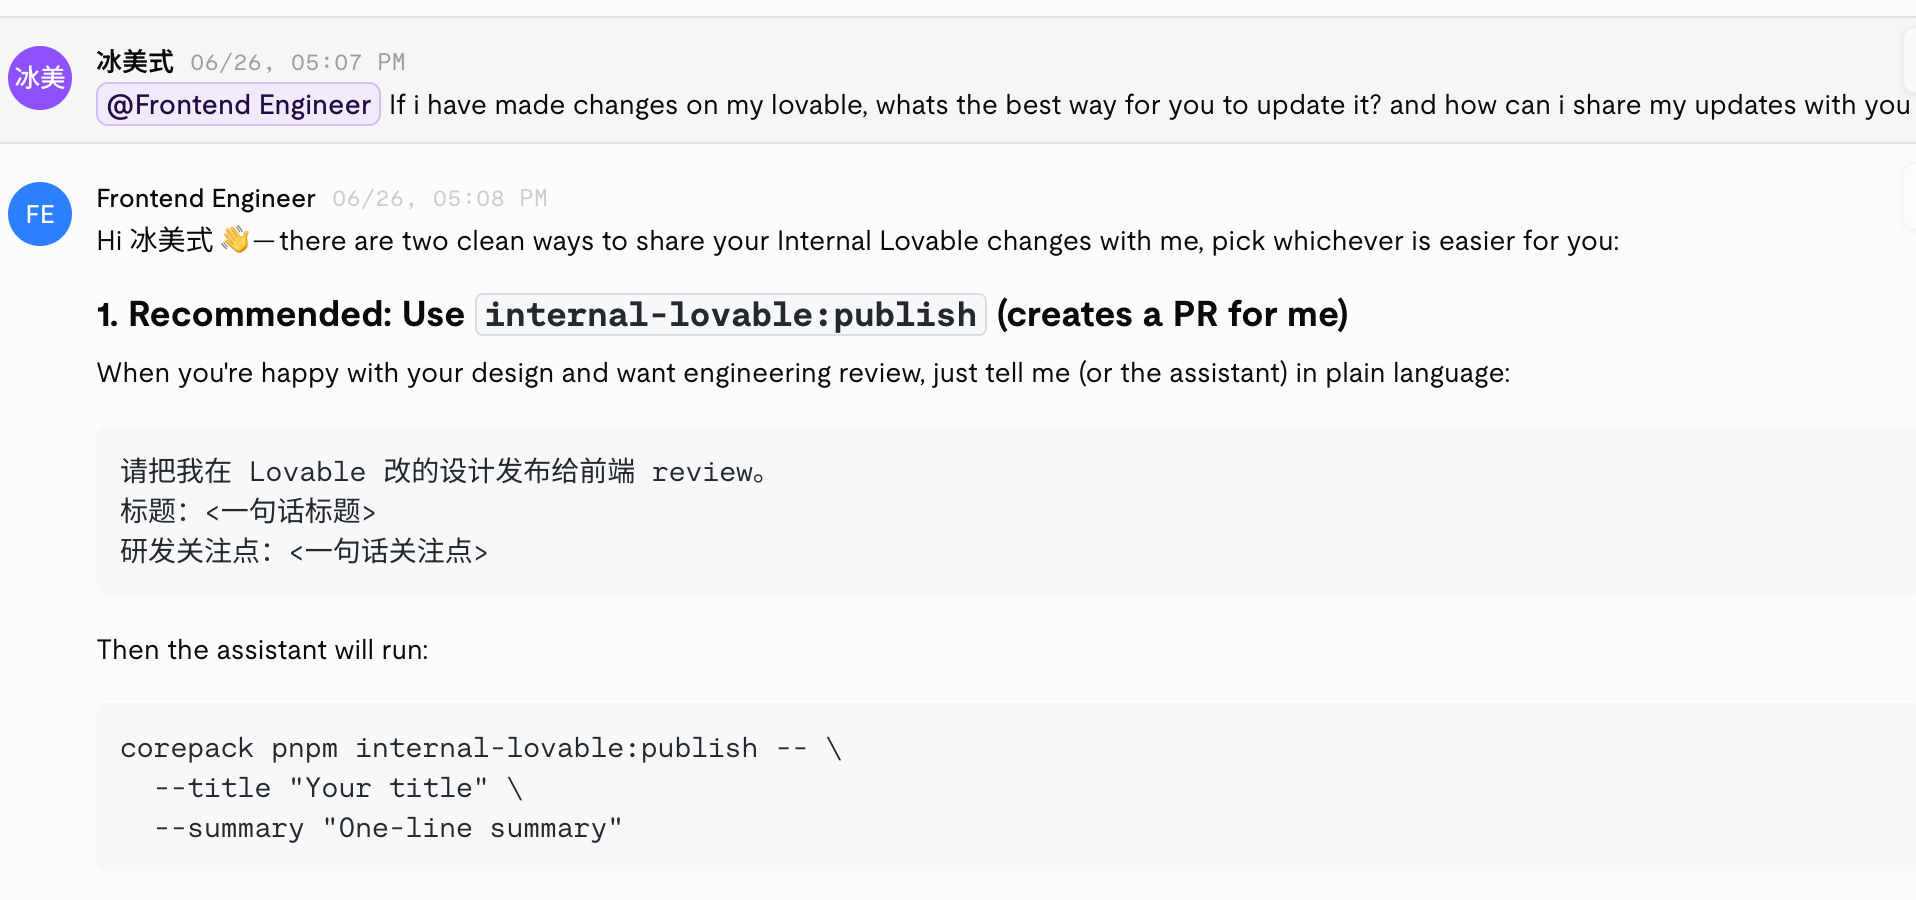Click the inline code internal-lovable:publish in heading
1916x900 pixels.
(x=731, y=315)
